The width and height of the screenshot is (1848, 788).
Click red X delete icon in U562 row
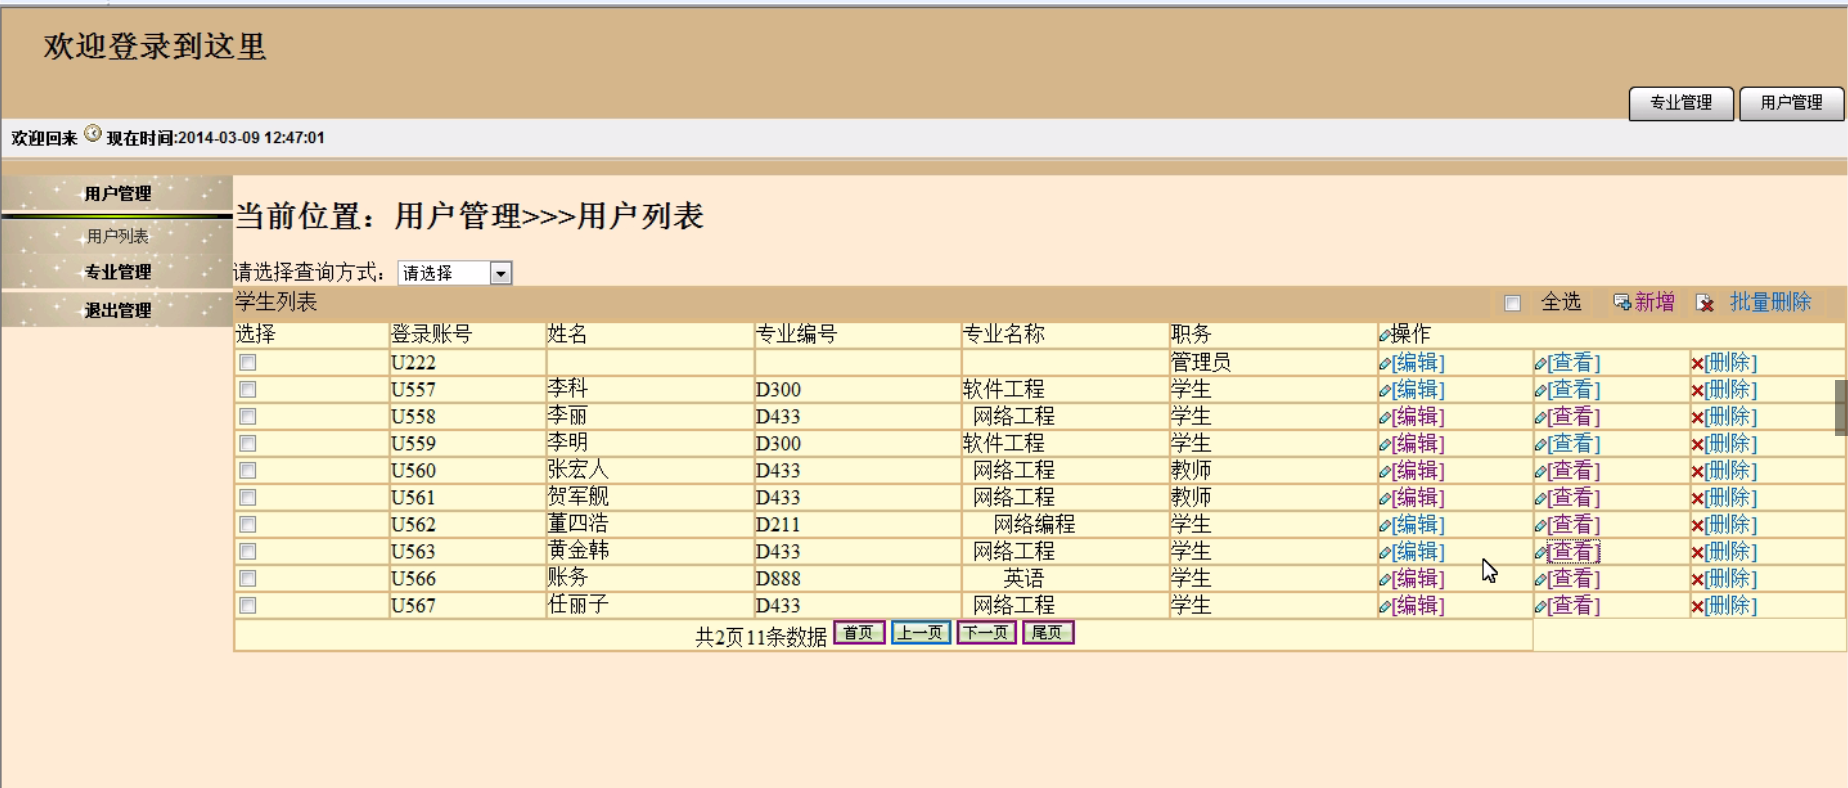pos(1697,525)
